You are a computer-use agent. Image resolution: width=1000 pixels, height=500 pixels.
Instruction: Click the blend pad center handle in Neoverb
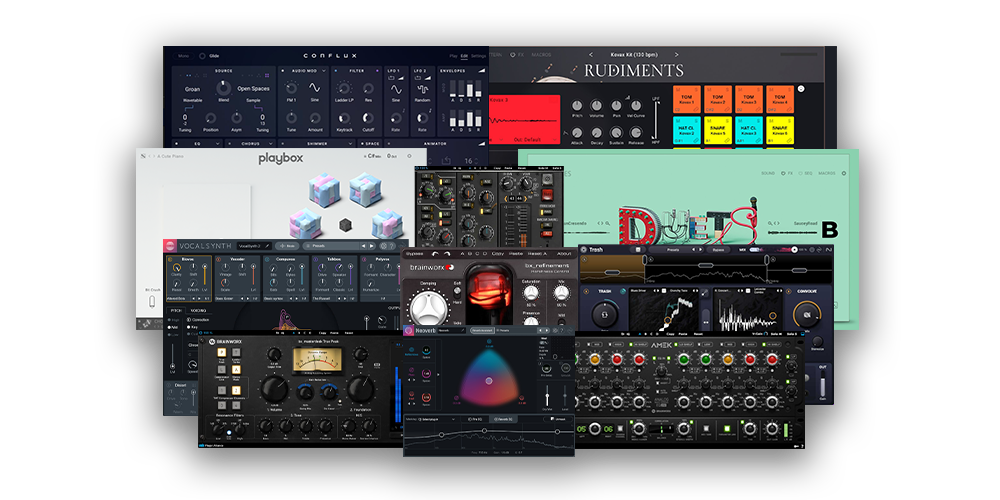[x=489, y=381]
